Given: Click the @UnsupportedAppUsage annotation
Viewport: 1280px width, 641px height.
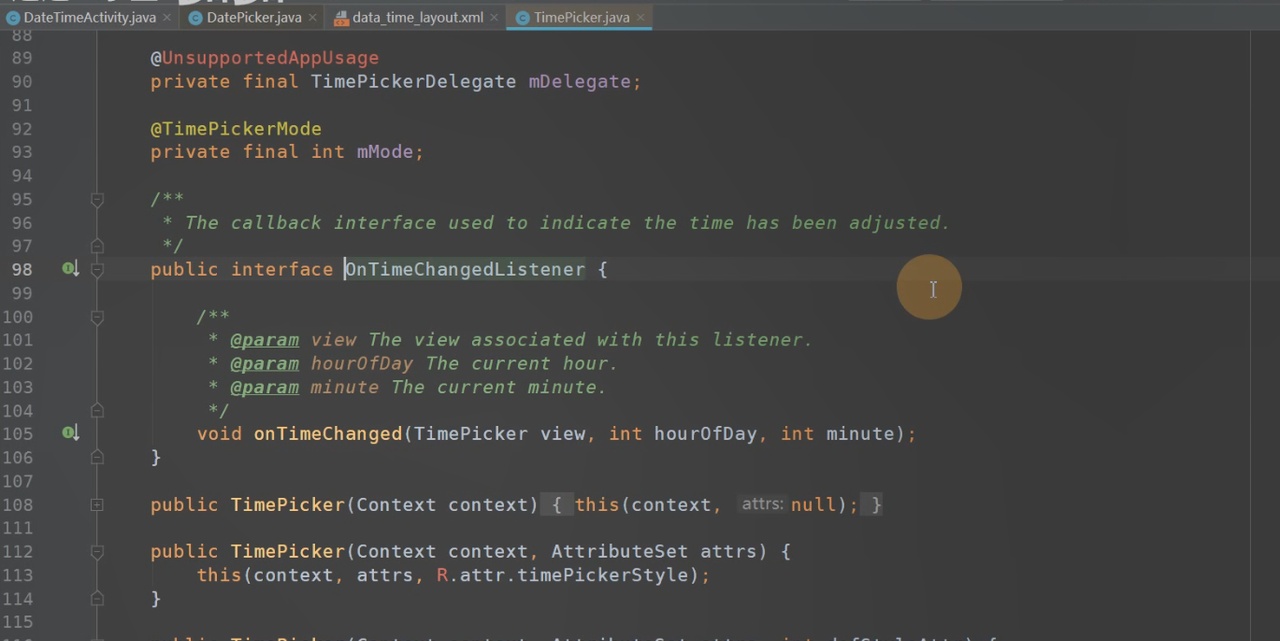Looking at the screenshot, I should pyautogui.click(x=265, y=58).
